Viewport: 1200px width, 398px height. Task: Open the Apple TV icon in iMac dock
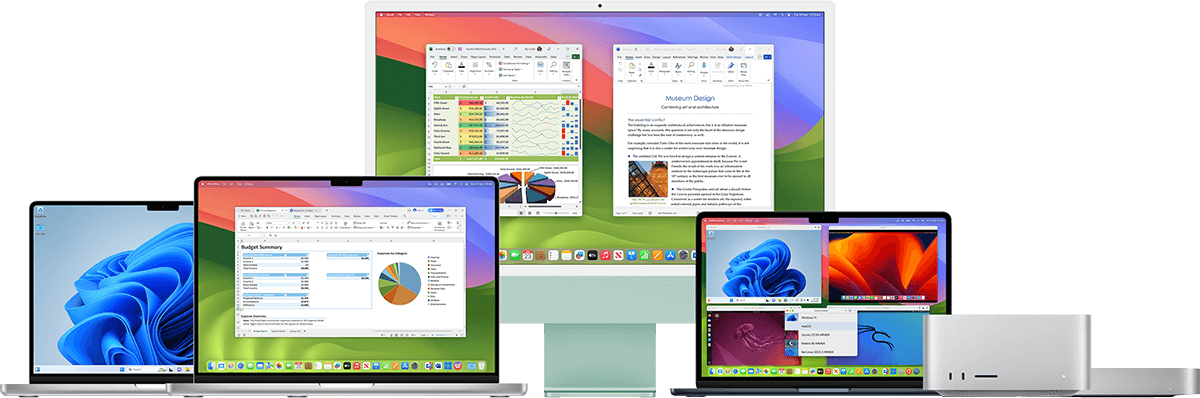coord(592,254)
